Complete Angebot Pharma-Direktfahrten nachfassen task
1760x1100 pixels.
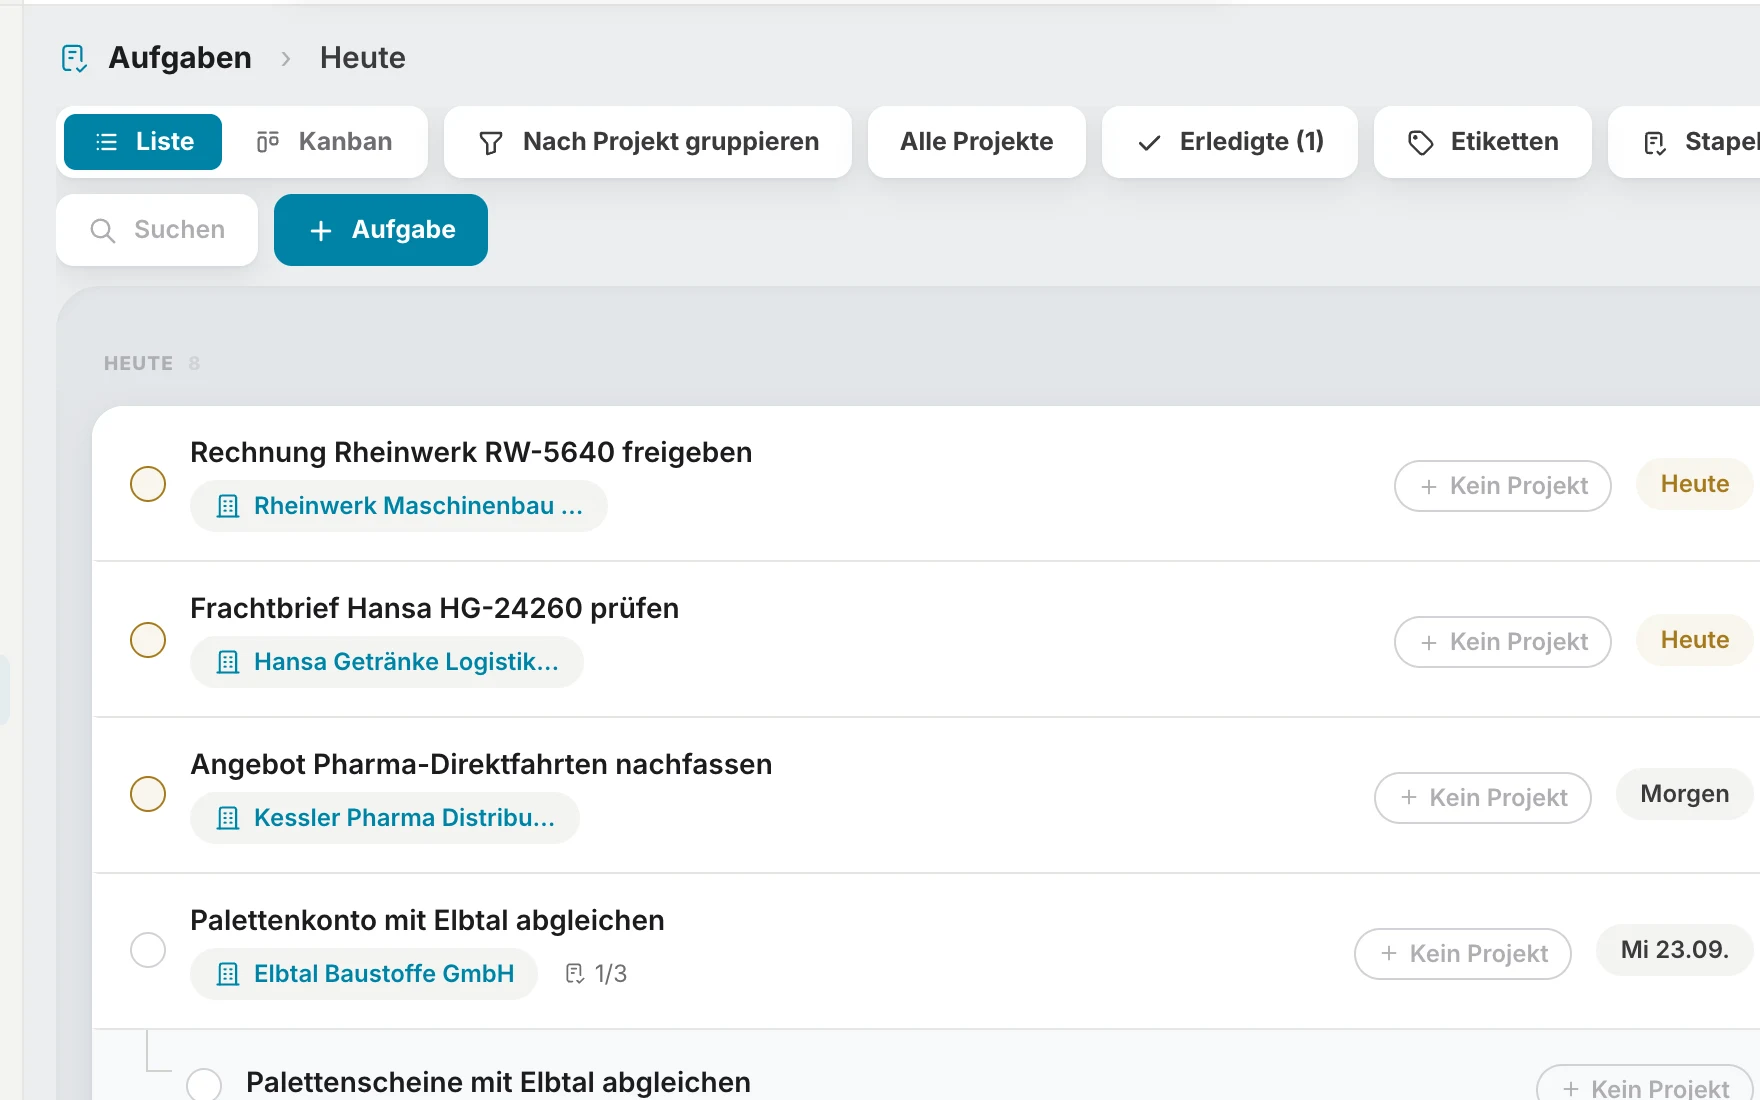tap(148, 794)
